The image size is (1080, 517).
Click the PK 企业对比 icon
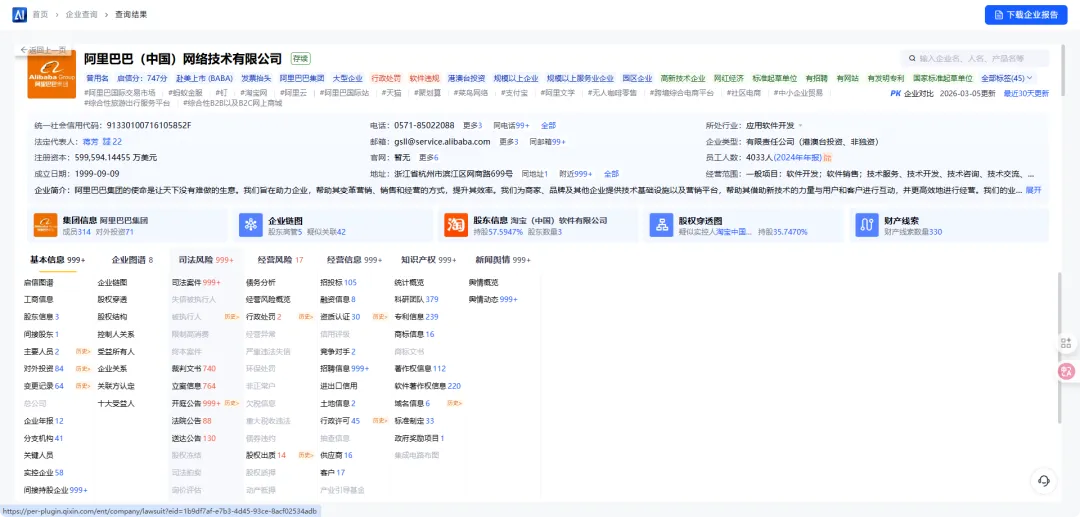(x=895, y=93)
